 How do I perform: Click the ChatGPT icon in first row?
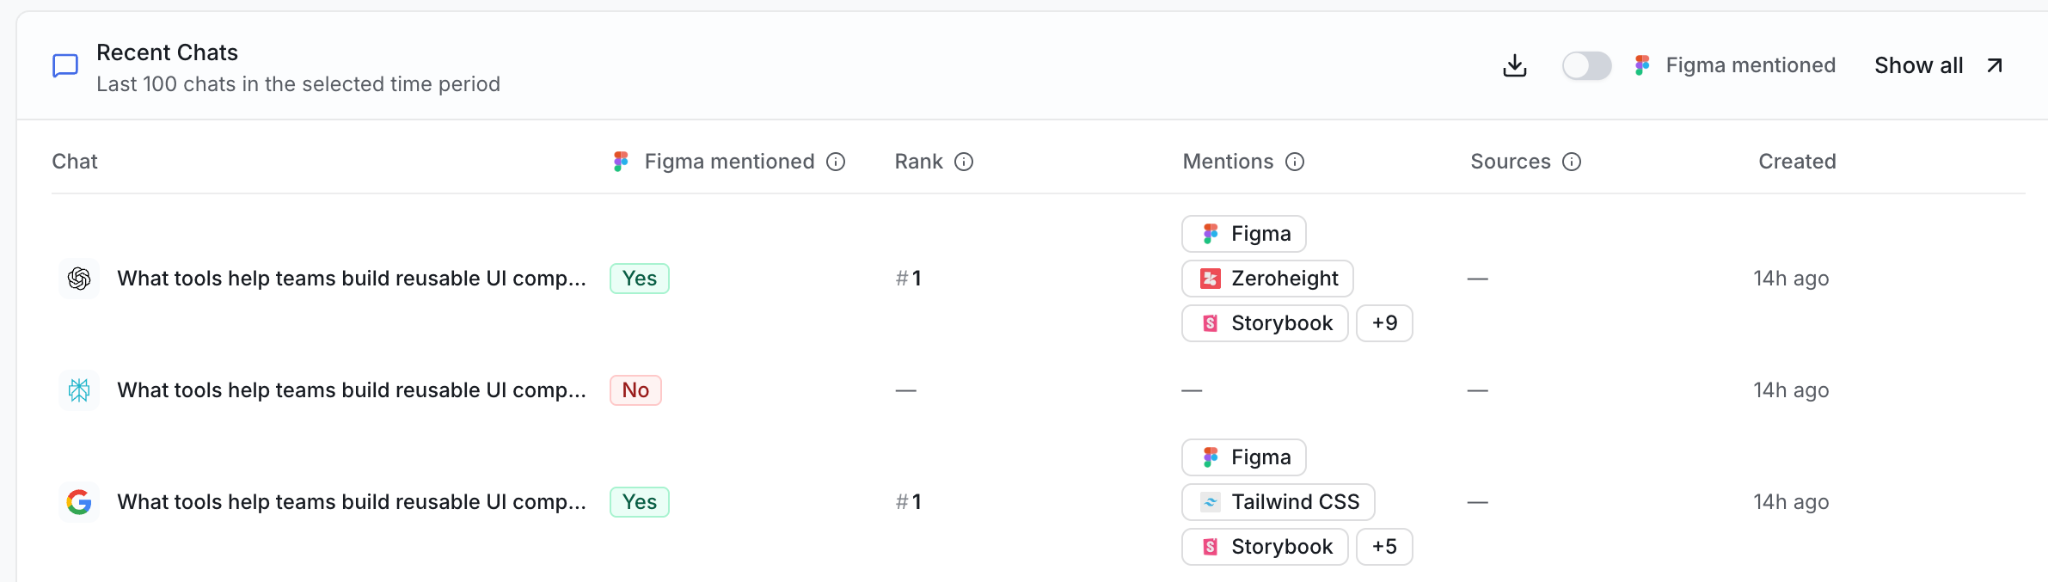click(79, 278)
